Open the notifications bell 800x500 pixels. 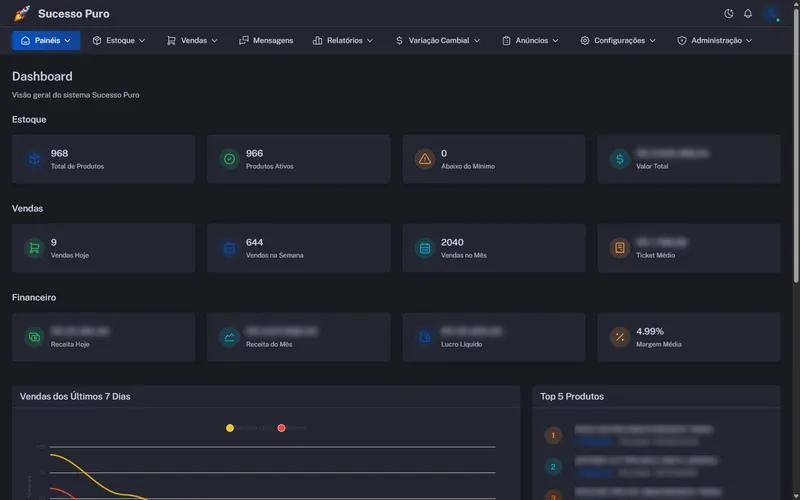click(x=747, y=14)
